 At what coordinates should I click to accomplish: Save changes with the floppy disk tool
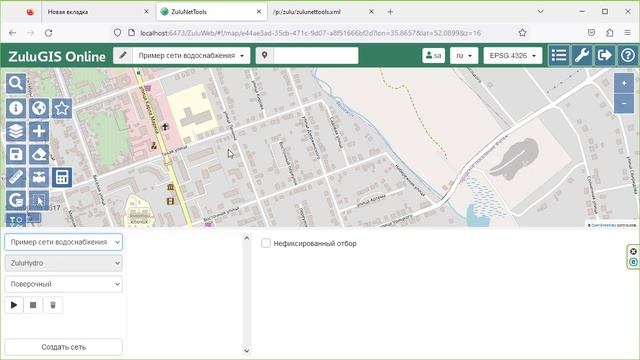pyautogui.click(x=16, y=154)
